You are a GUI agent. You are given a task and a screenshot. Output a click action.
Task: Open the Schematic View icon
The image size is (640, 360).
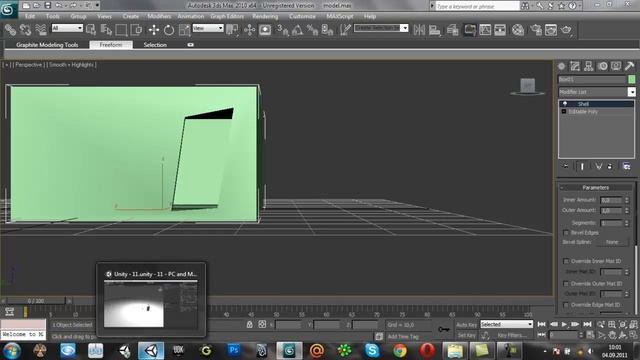pos(500,30)
